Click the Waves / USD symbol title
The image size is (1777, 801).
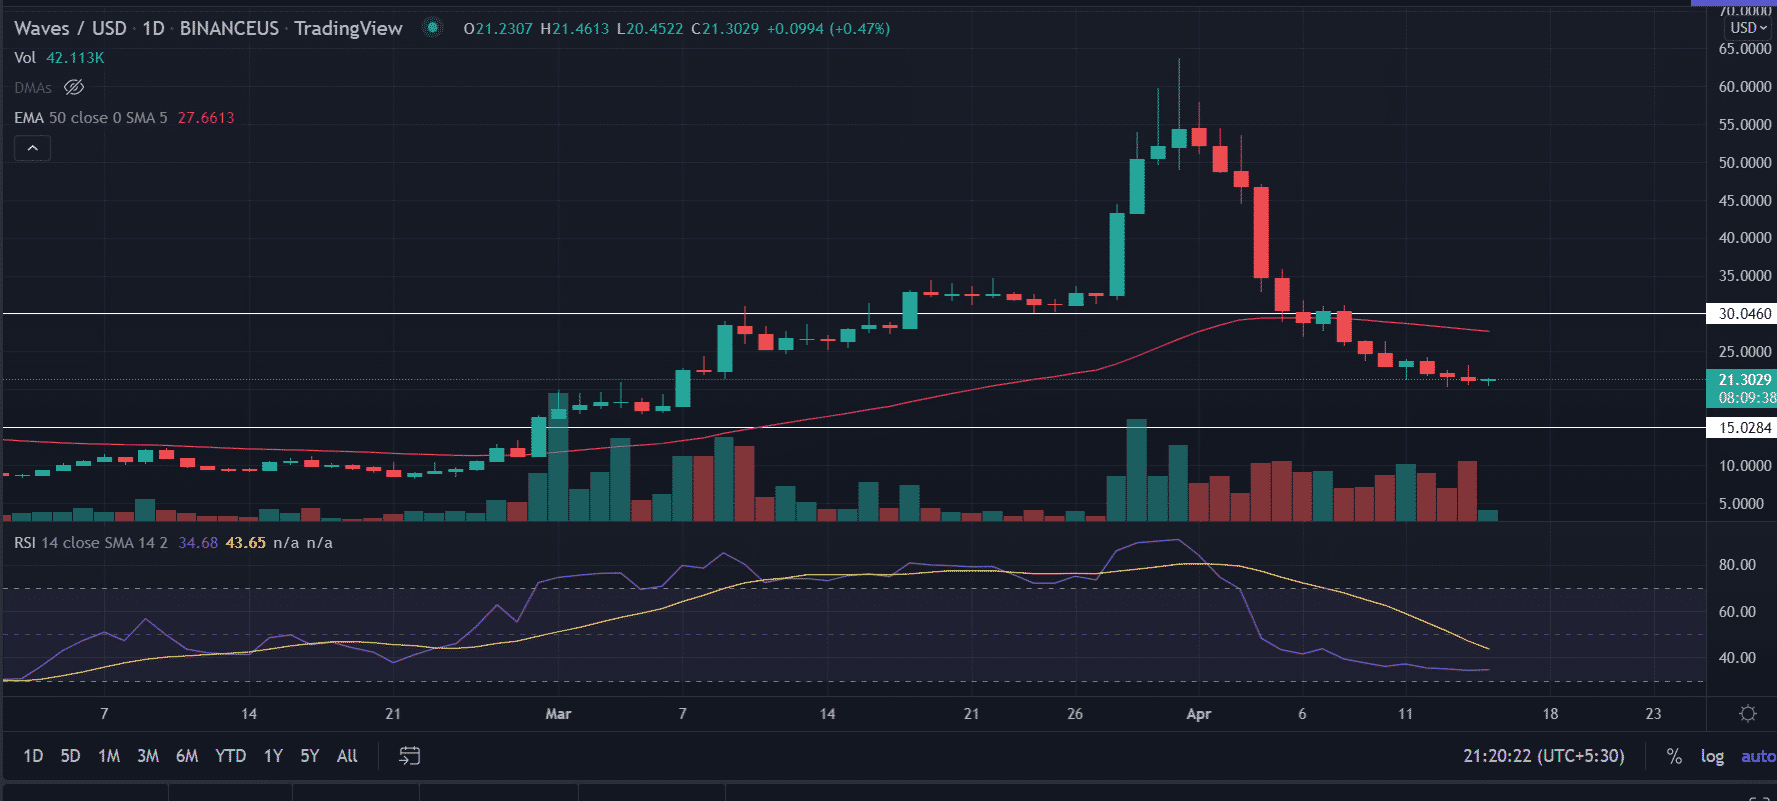pos(70,28)
